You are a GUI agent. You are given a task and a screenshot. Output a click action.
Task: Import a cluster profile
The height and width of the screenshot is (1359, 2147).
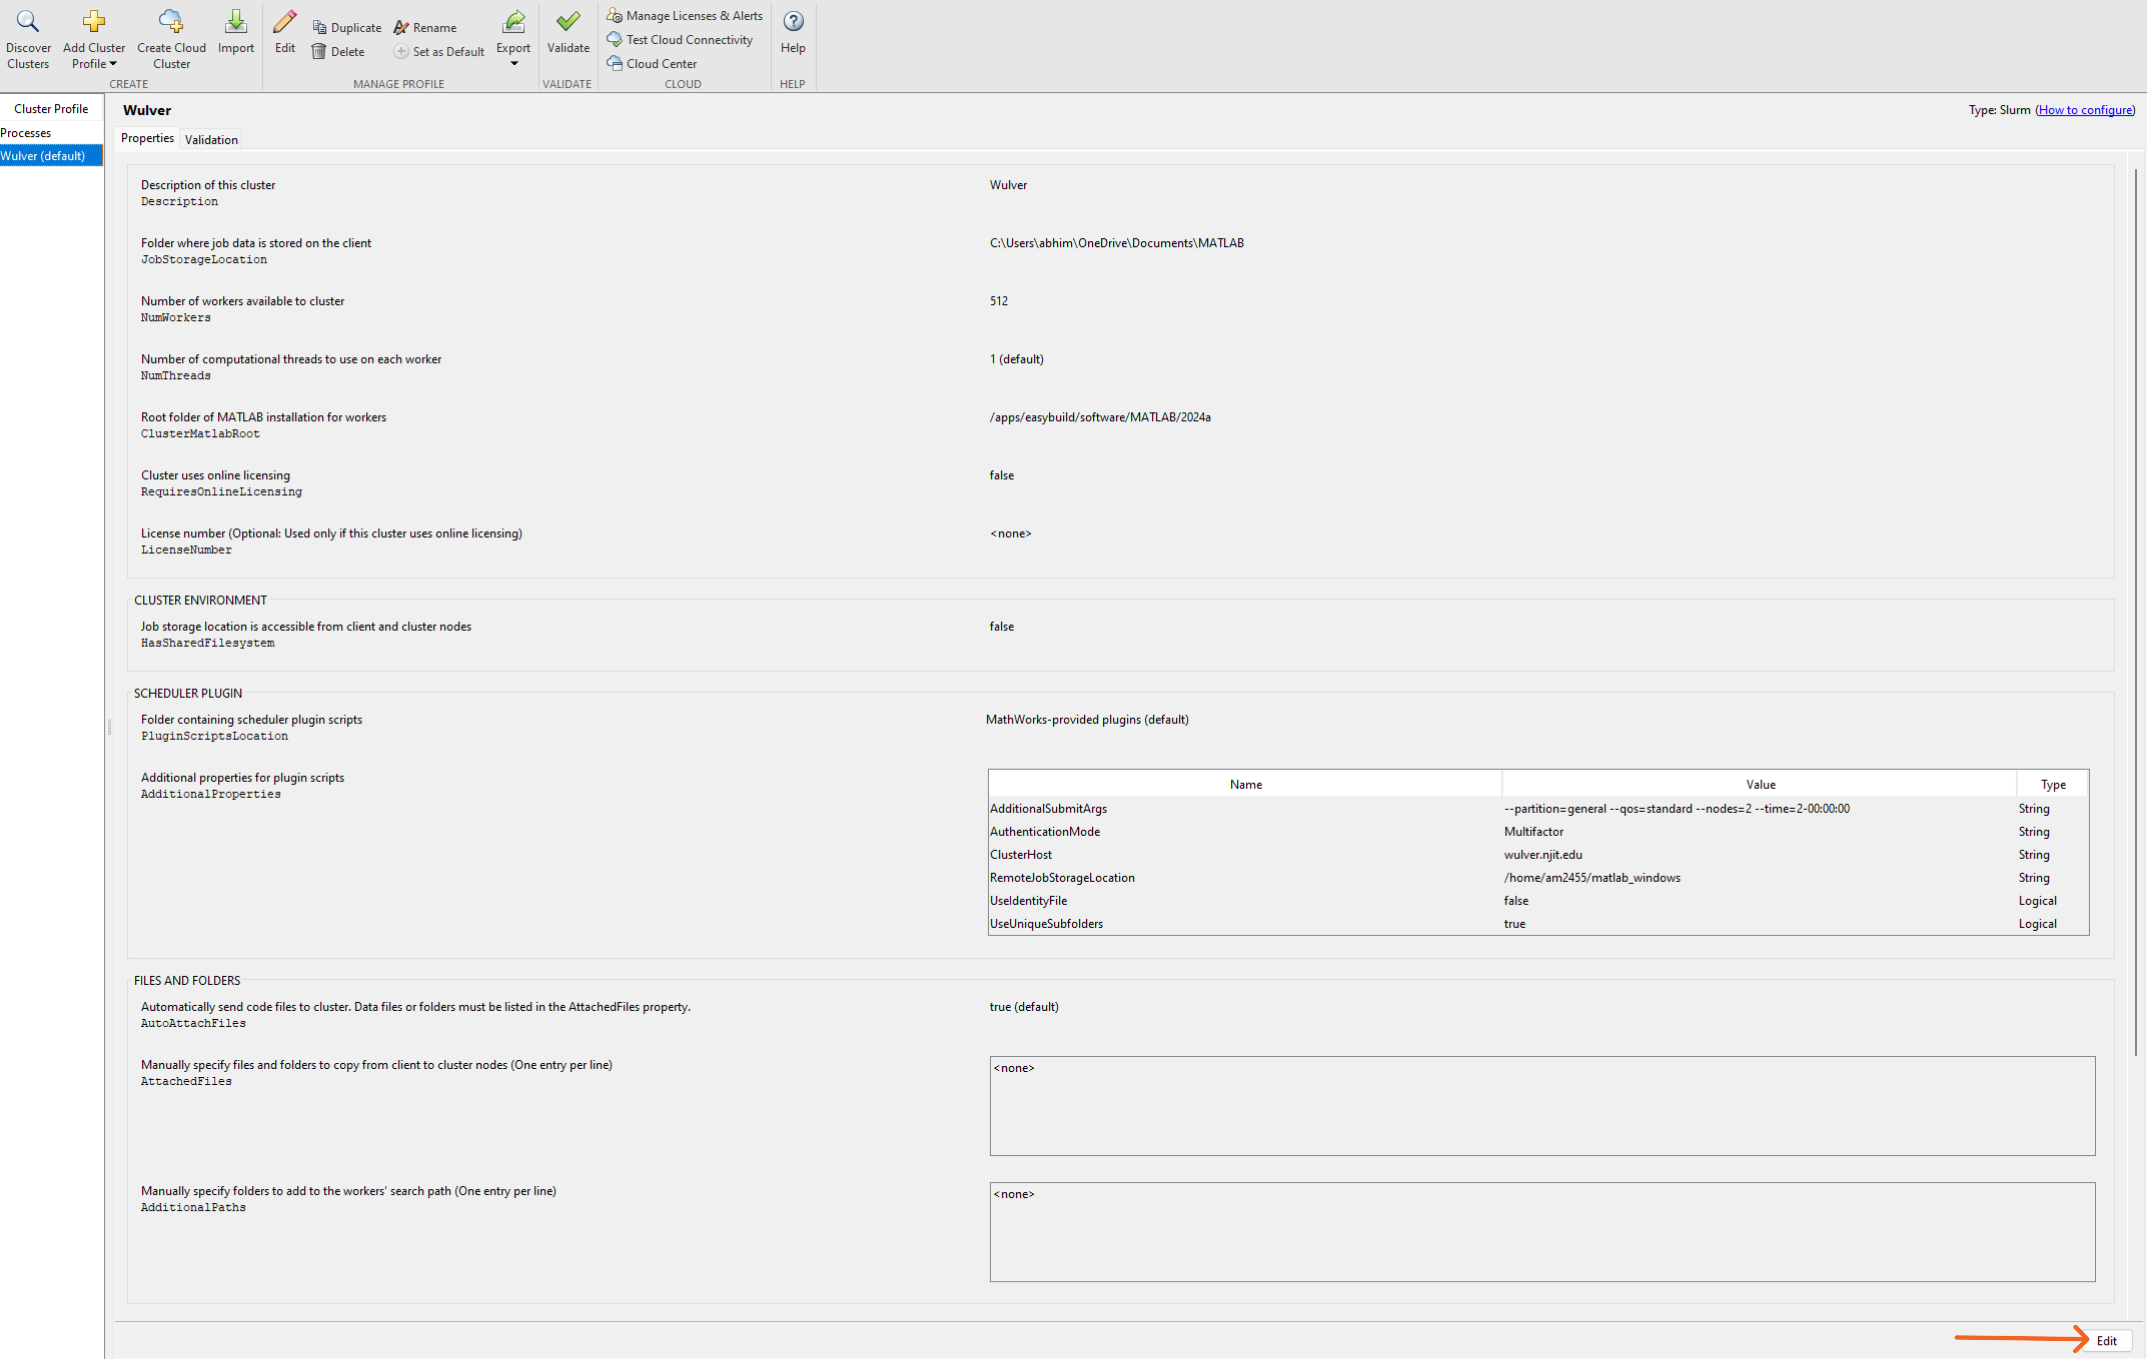pyautogui.click(x=236, y=32)
